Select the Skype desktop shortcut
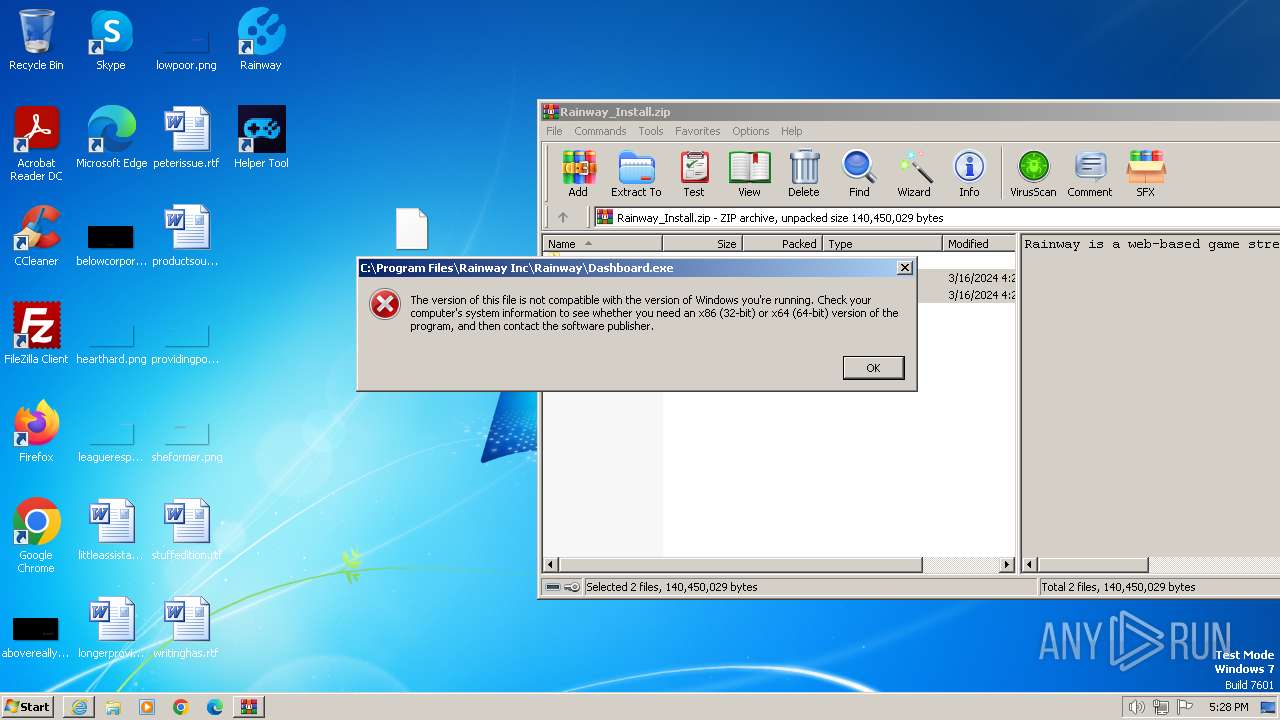This screenshot has height=720, width=1280. coord(111,40)
